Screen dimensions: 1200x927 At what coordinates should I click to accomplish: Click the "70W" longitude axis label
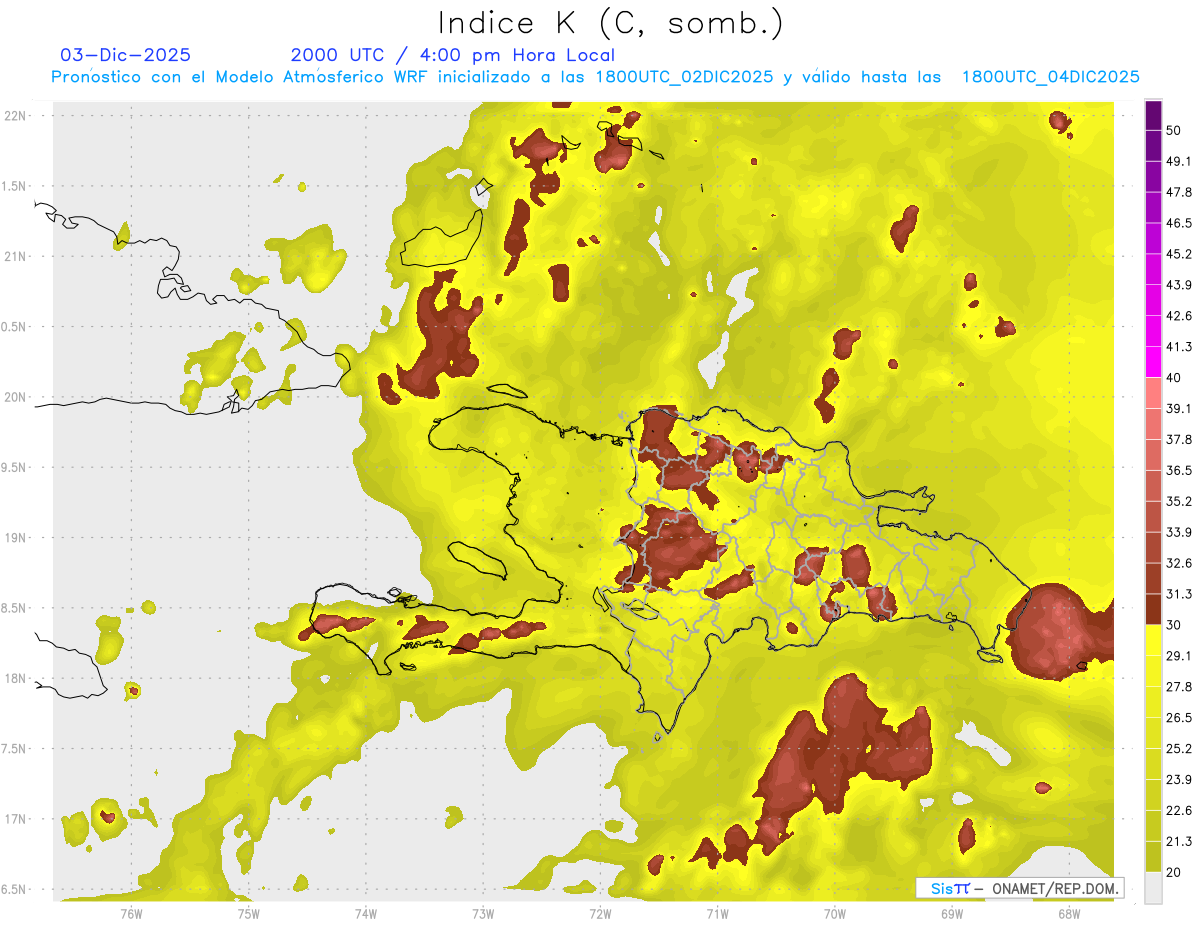tap(835, 914)
